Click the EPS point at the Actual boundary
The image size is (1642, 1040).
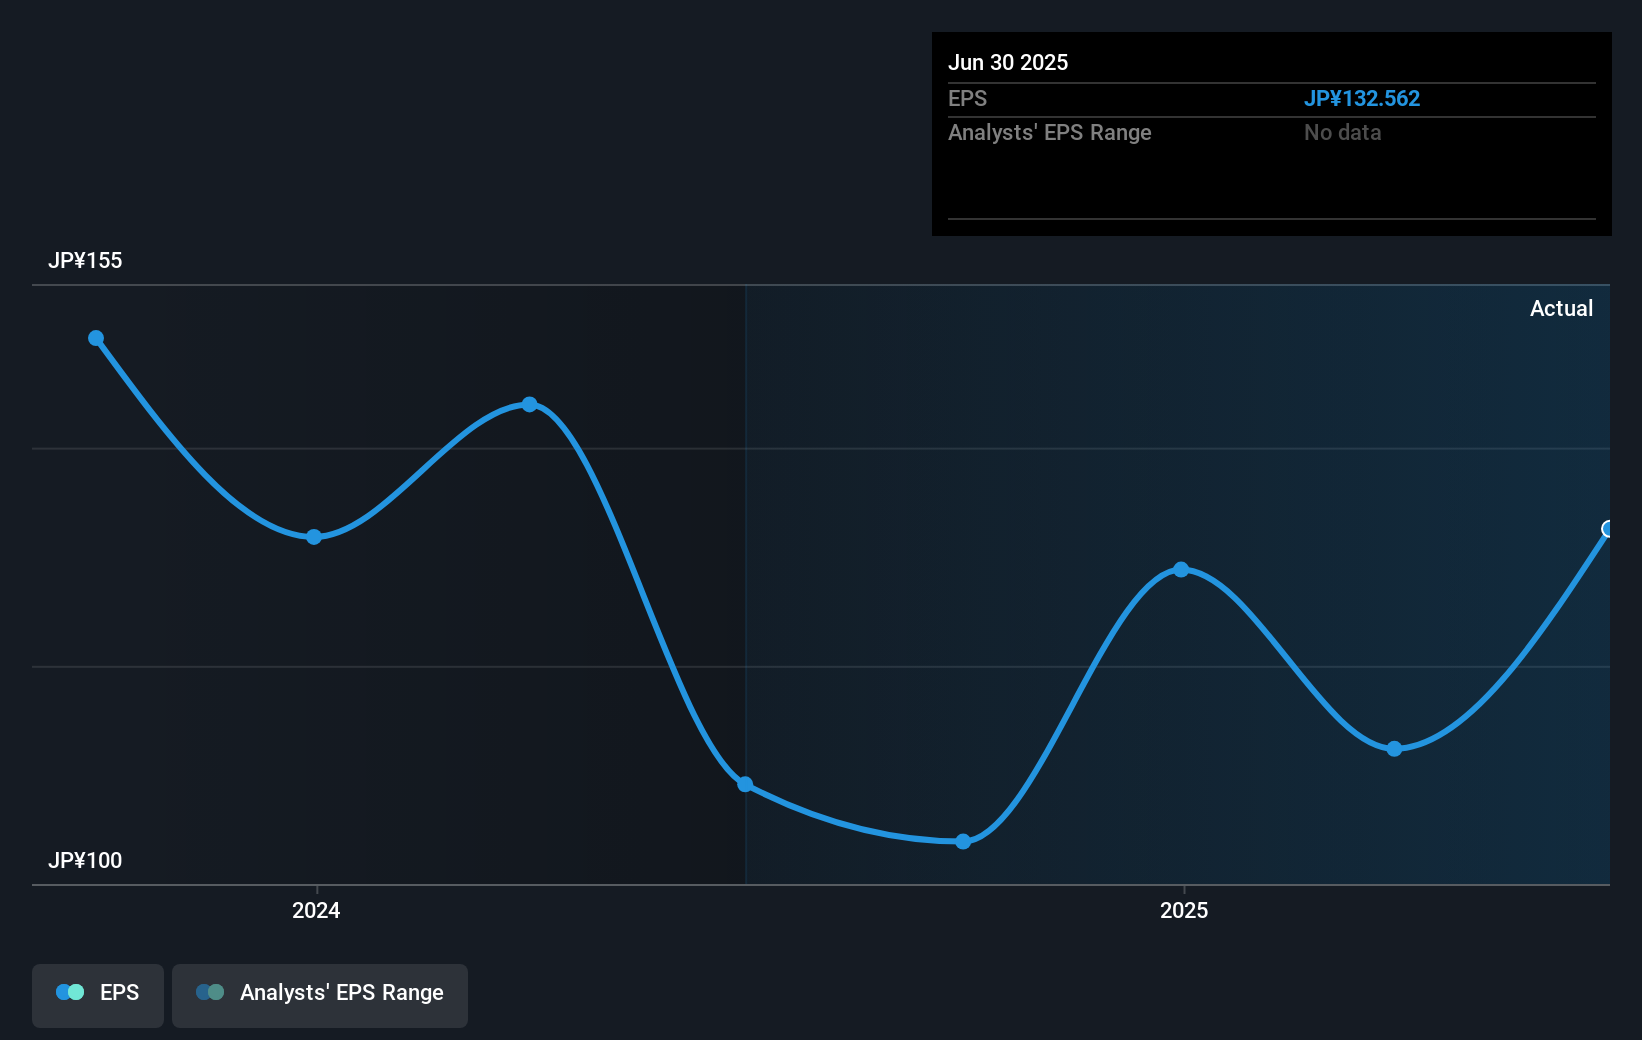(745, 784)
